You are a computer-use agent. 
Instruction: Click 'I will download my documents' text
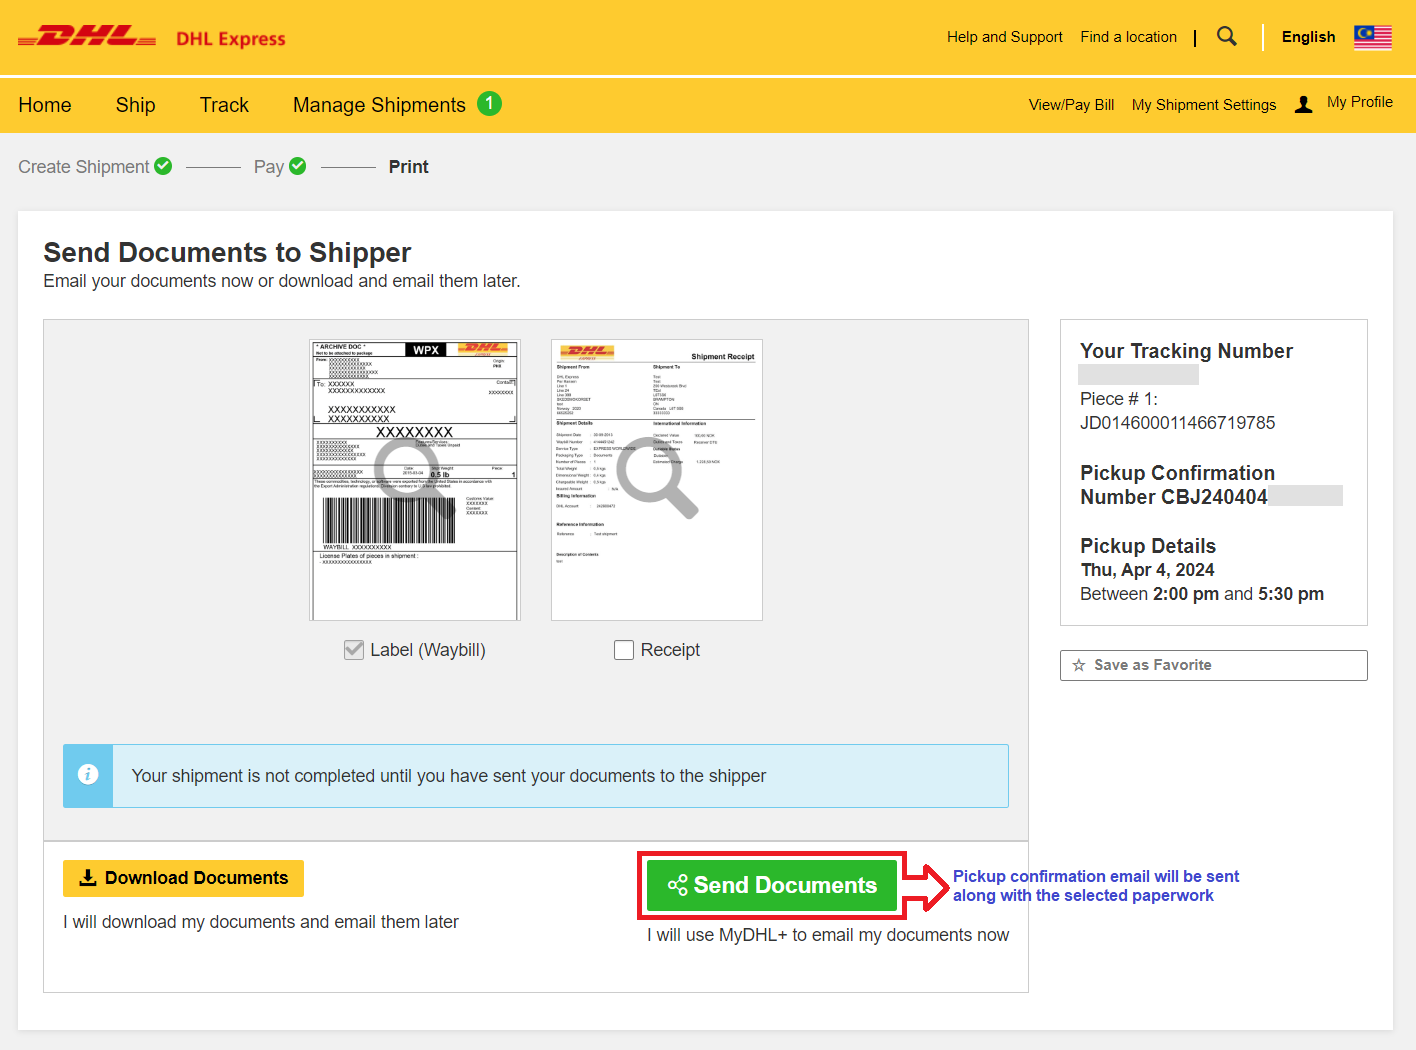tap(261, 922)
